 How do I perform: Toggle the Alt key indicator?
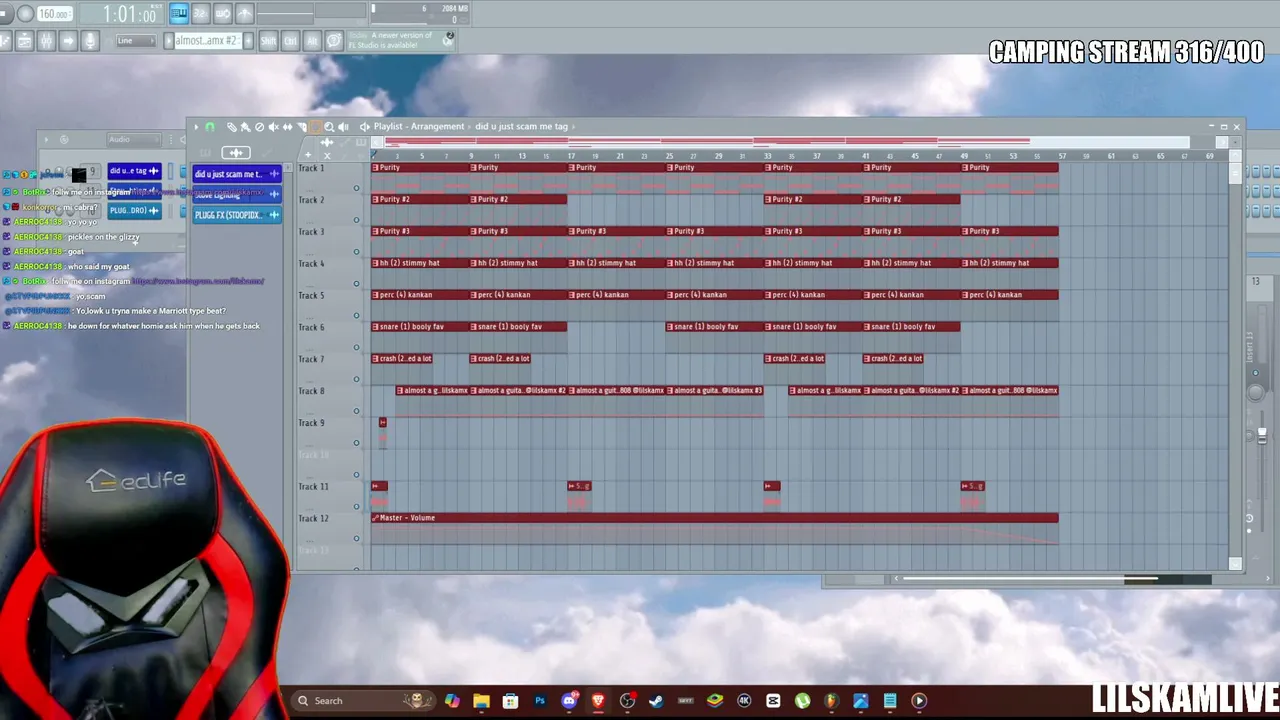(x=312, y=41)
